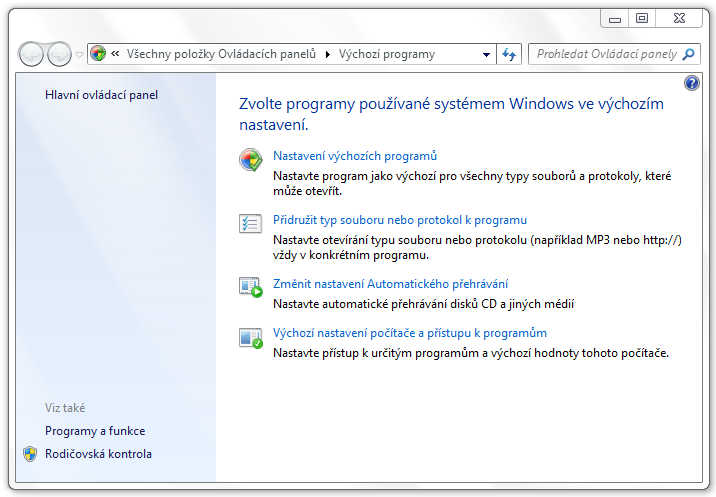Minimize the window
The width and height of the screenshot is (716, 497).
615,18
